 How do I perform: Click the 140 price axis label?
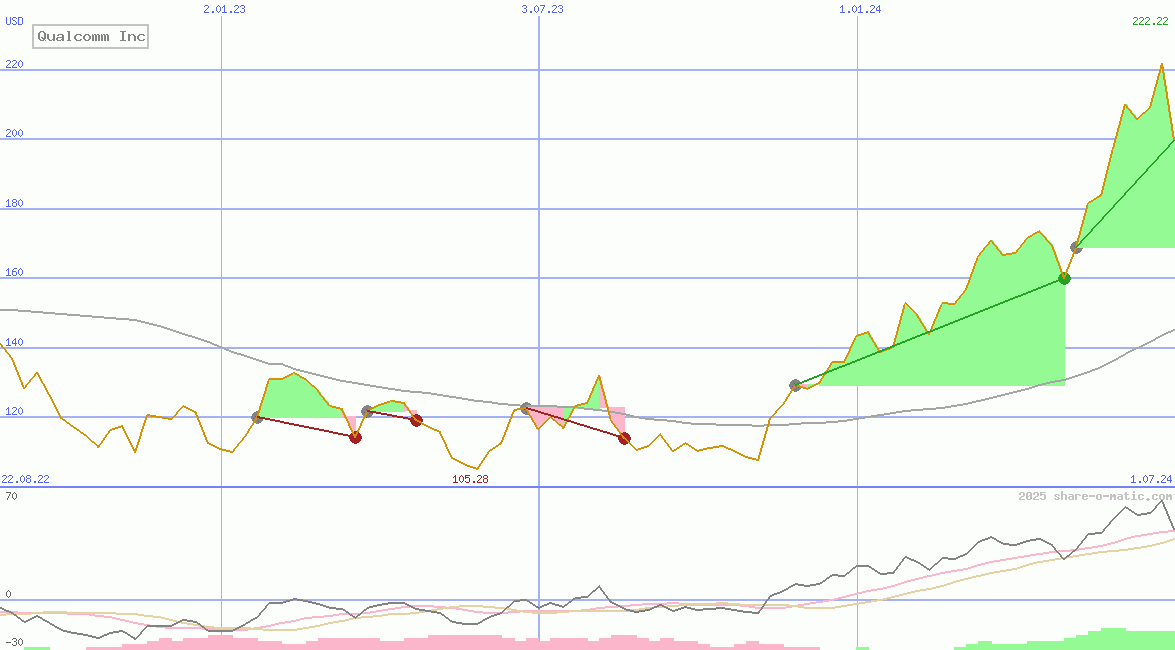pos(14,343)
